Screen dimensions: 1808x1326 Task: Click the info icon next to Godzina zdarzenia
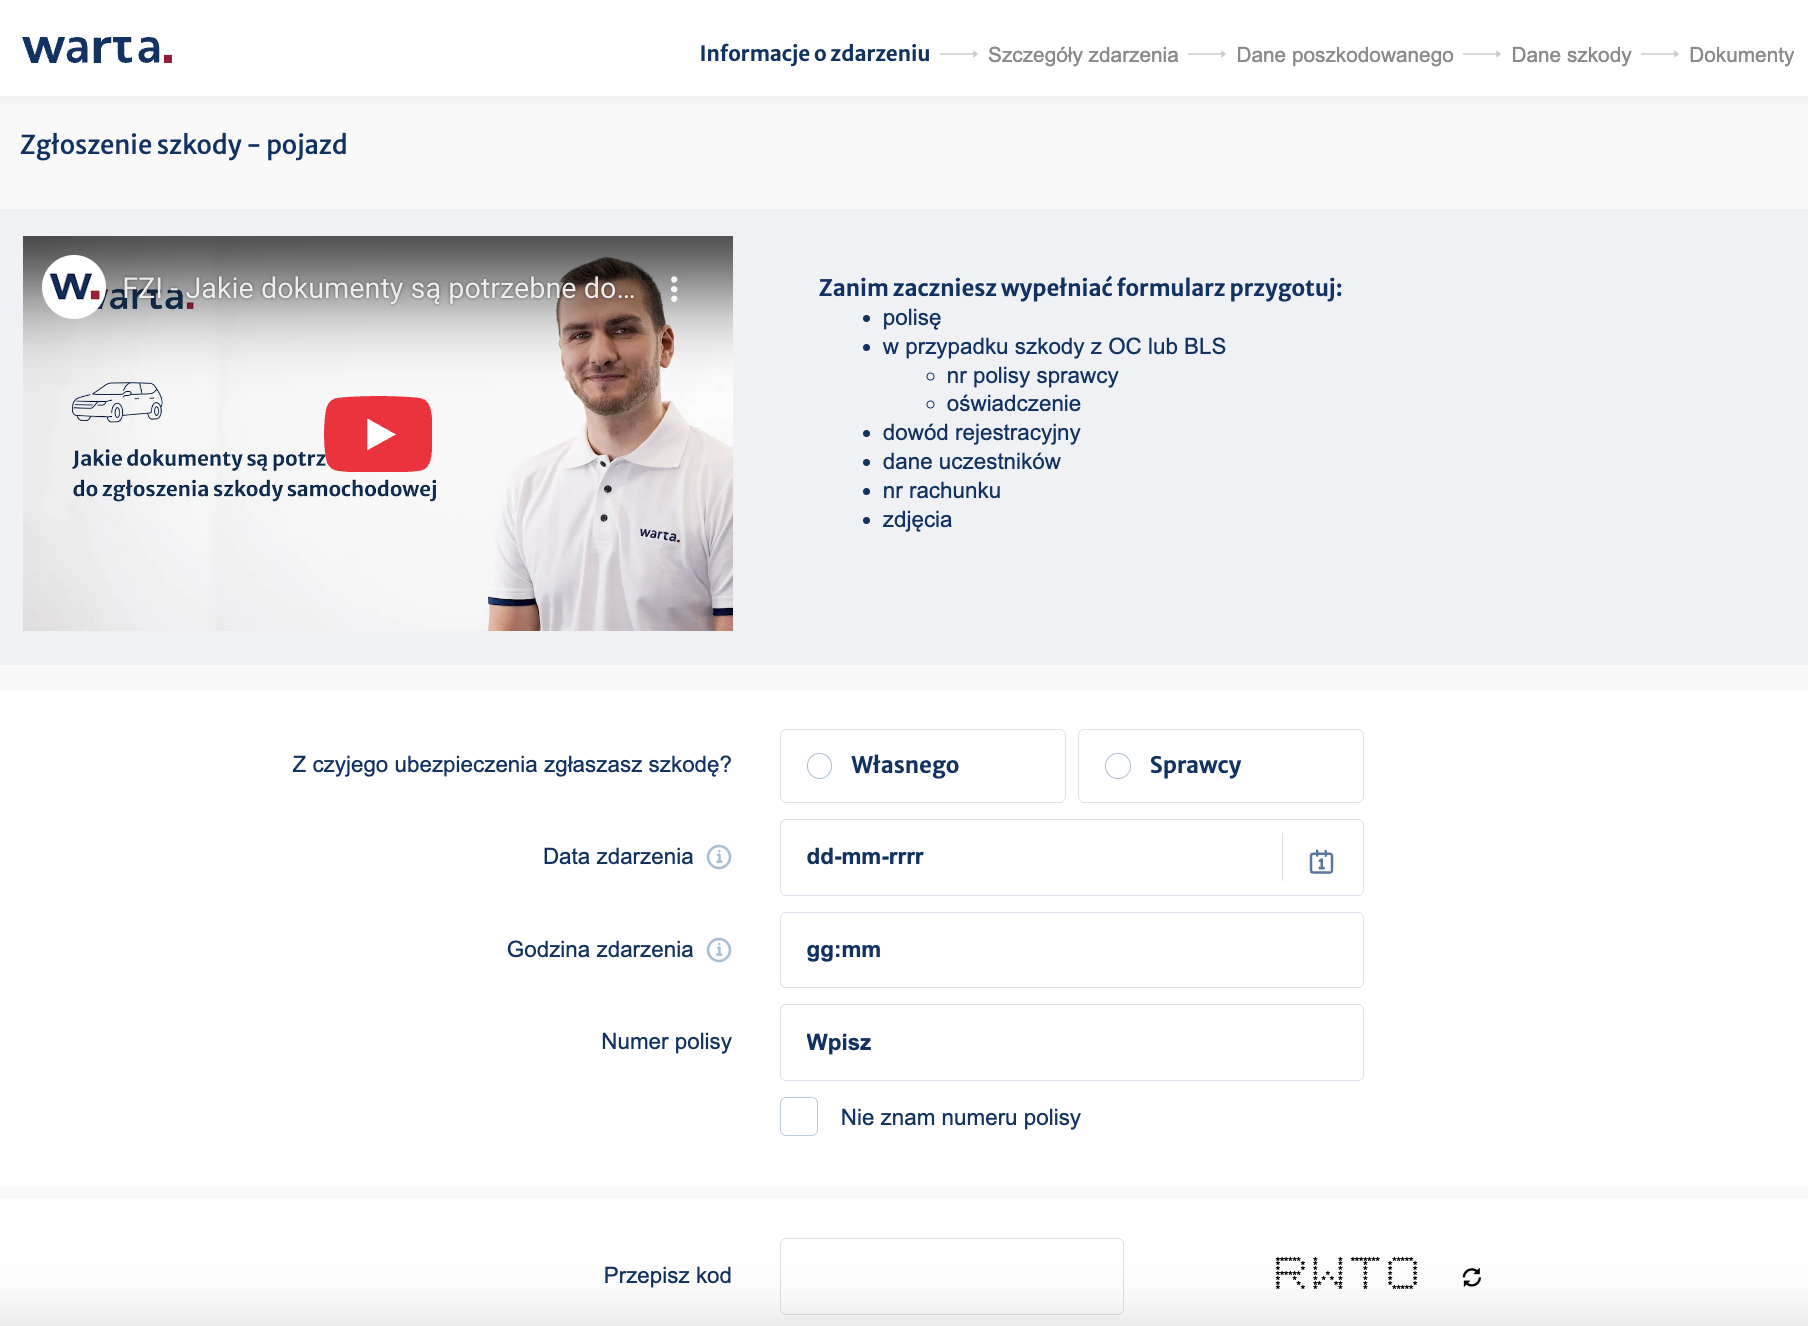tap(720, 949)
